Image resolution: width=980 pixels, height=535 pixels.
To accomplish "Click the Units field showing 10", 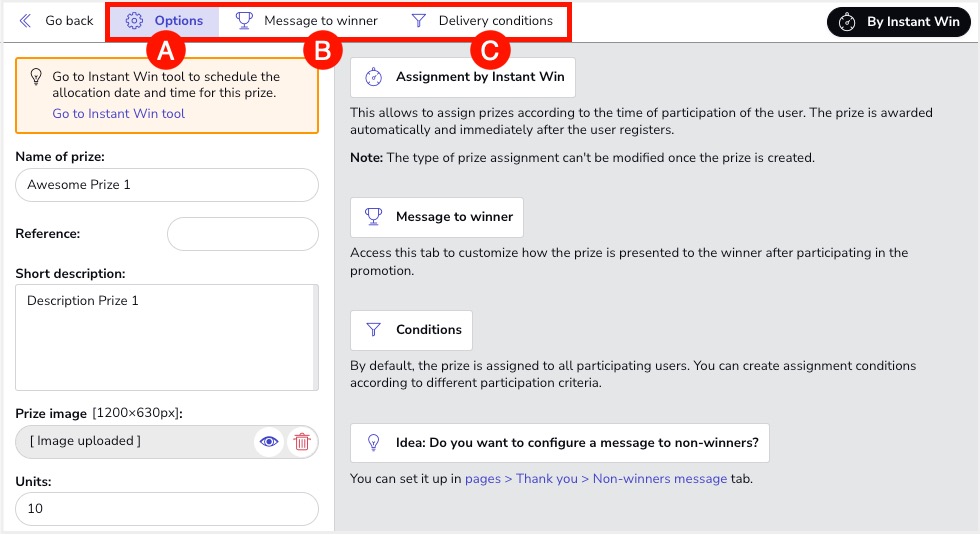I will (167, 509).
